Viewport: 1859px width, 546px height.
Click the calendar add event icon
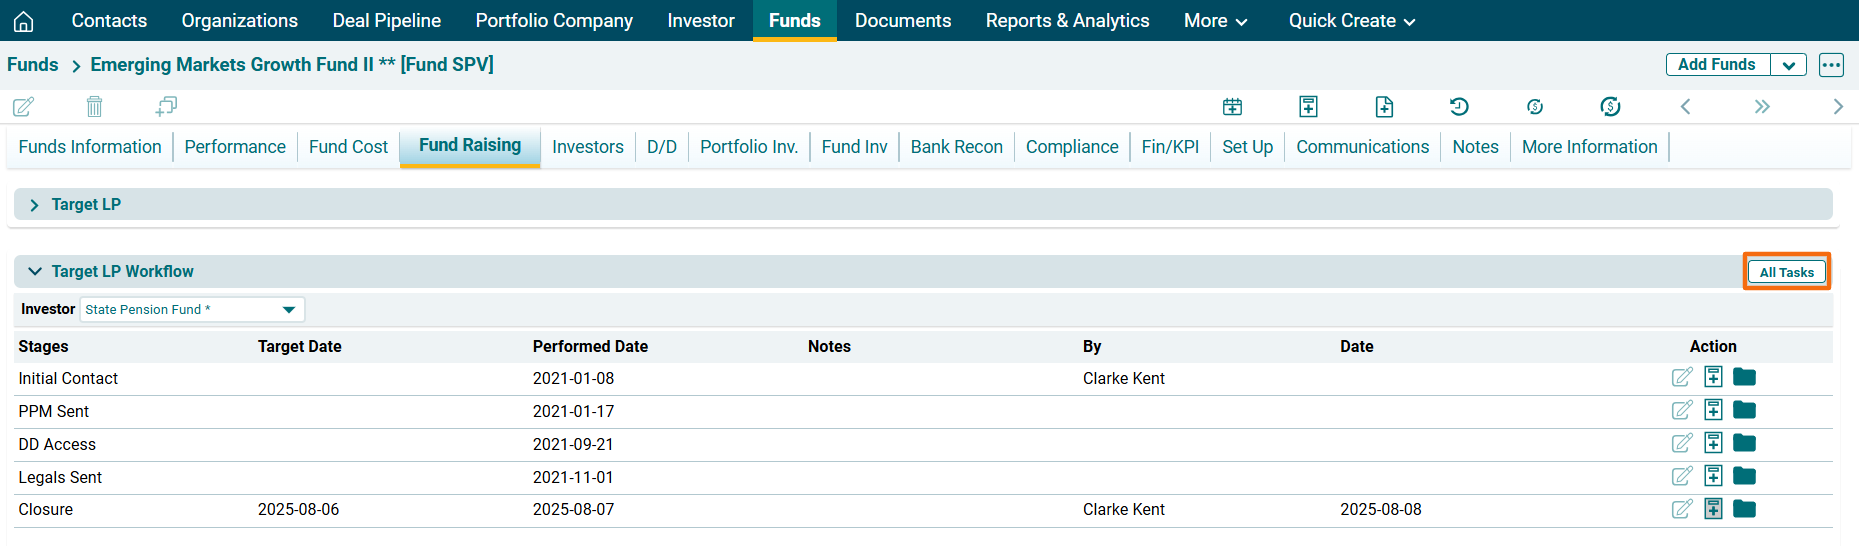[1232, 106]
